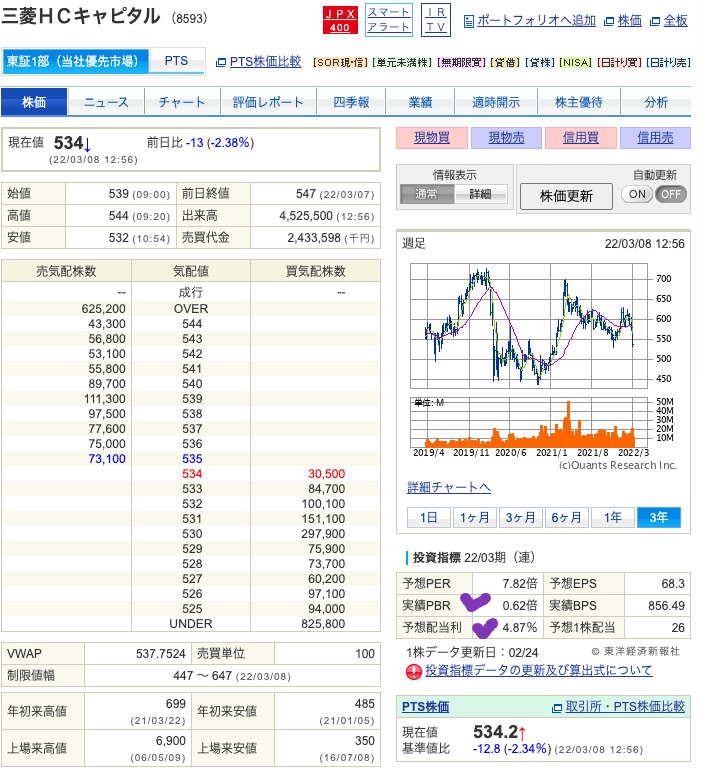Select the 6ヶ月 chart period

[566, 518]
